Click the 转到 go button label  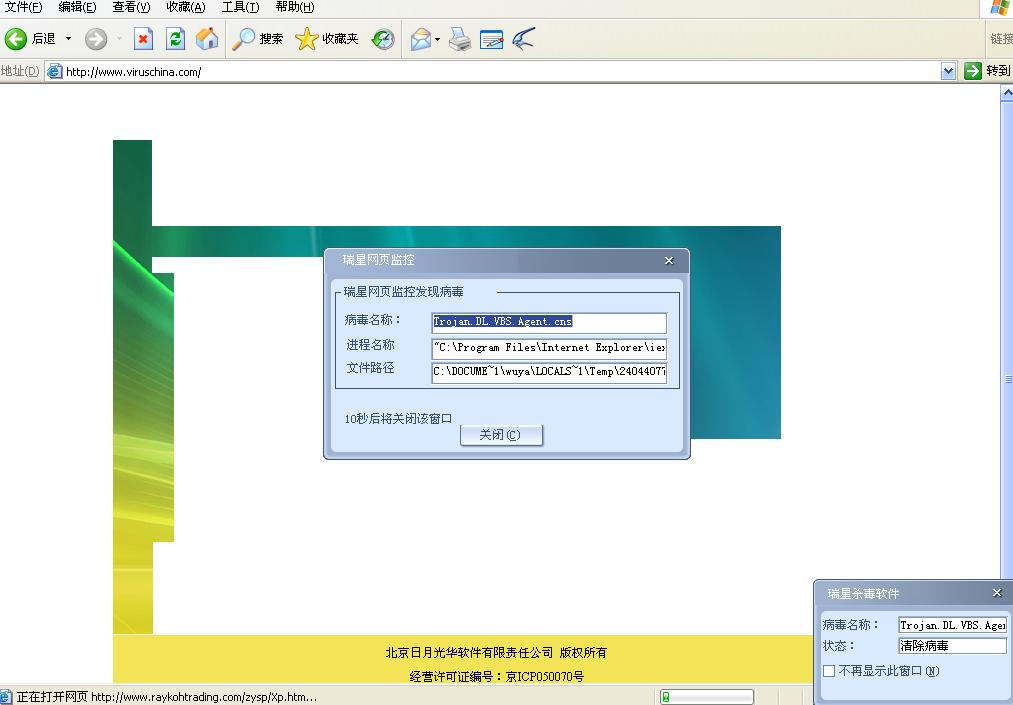click(x=997, y=70)
